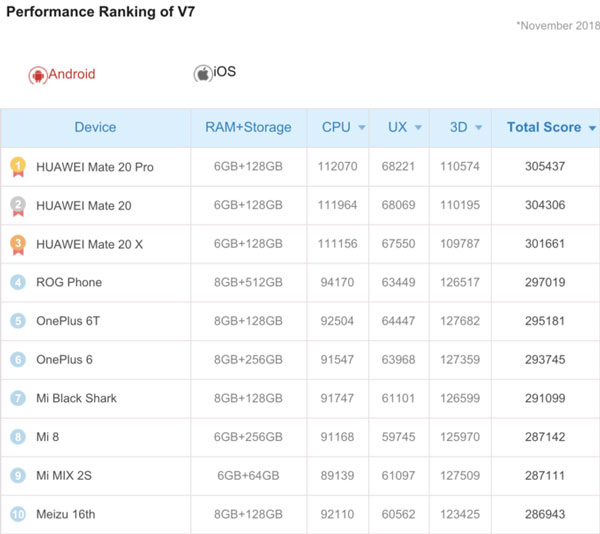The height and width of the screenshot is (534, 600).
Task: Switch to the iOS tab
Action: (224, 73)
